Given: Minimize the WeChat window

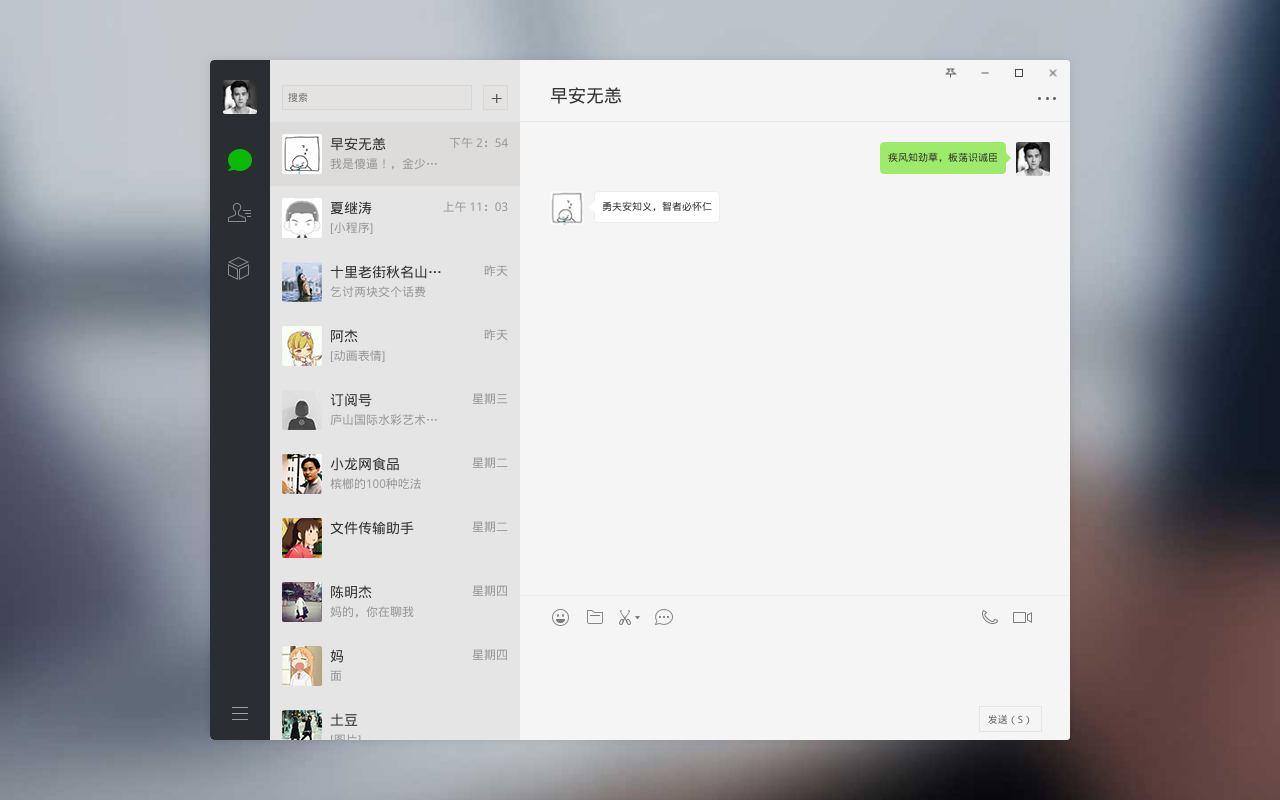Looking at the screenshot, I should point(985,73).
